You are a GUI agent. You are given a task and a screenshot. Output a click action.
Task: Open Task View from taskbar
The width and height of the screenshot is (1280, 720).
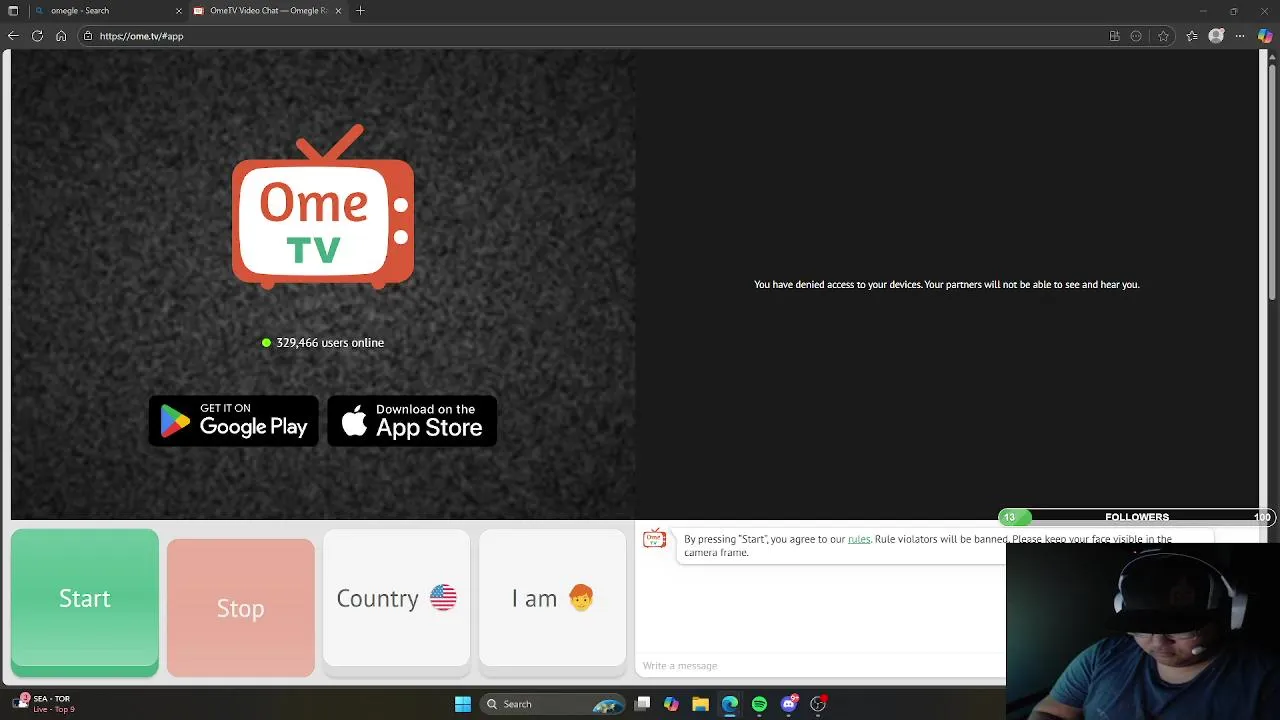coord(643,704)
